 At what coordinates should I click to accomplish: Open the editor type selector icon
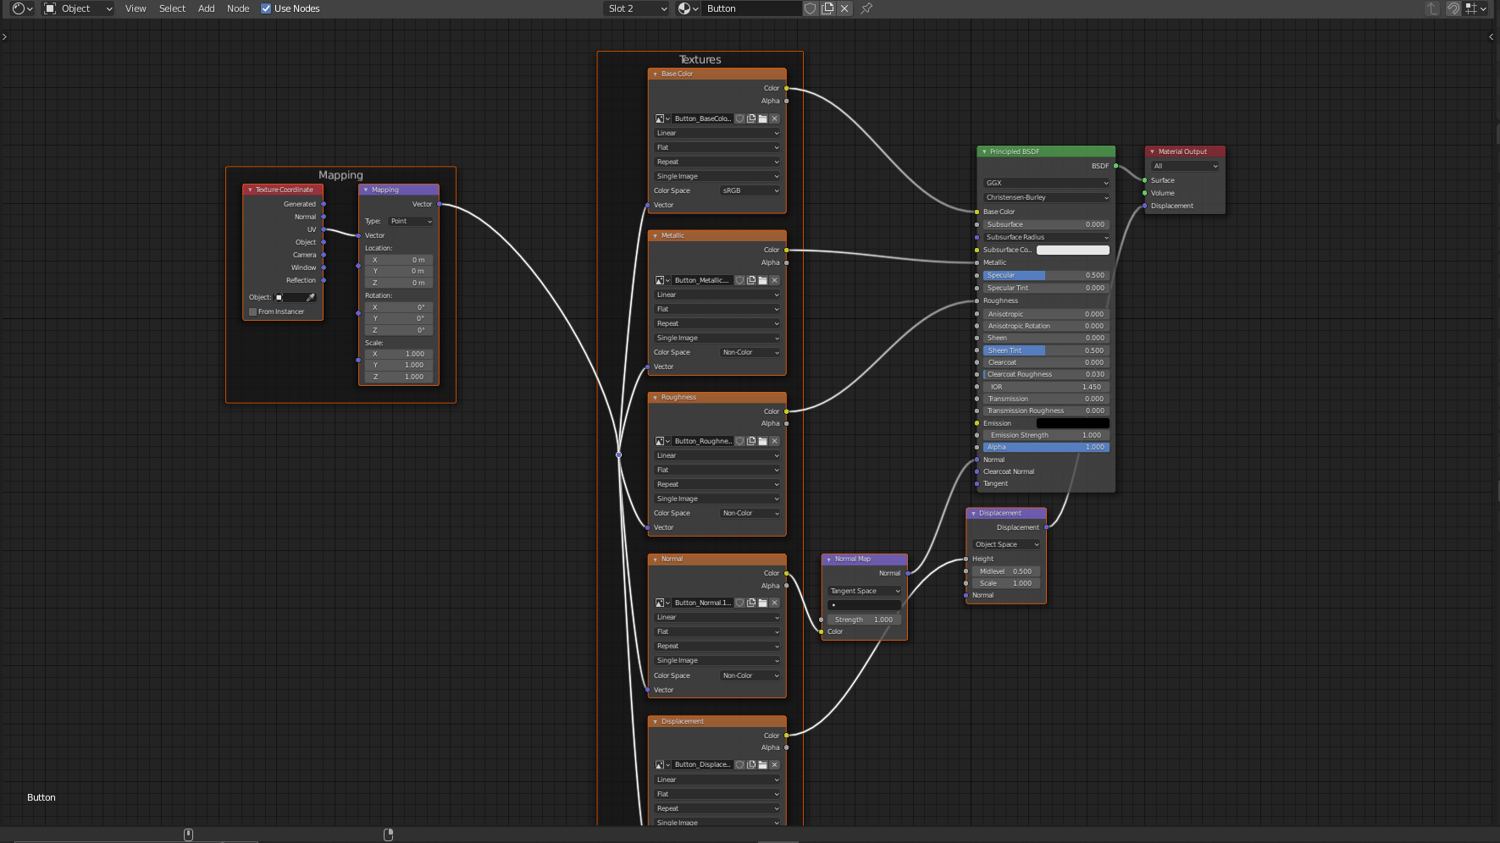coord(21,9)
